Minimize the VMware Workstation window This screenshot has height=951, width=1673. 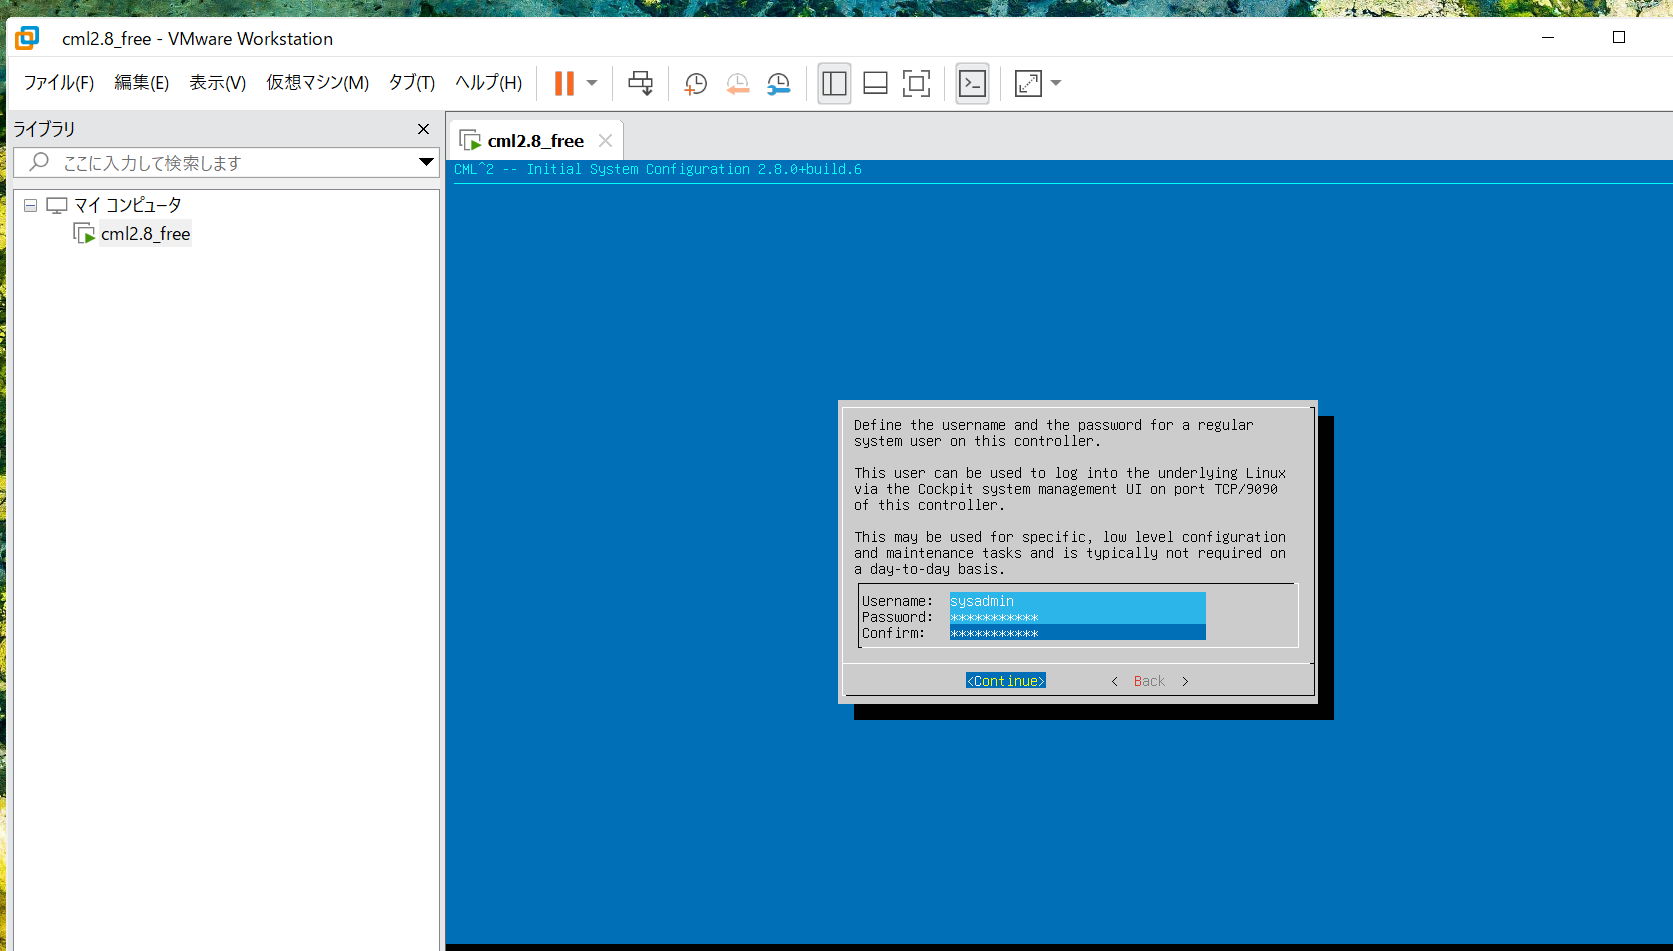[x=1548, y=38]
